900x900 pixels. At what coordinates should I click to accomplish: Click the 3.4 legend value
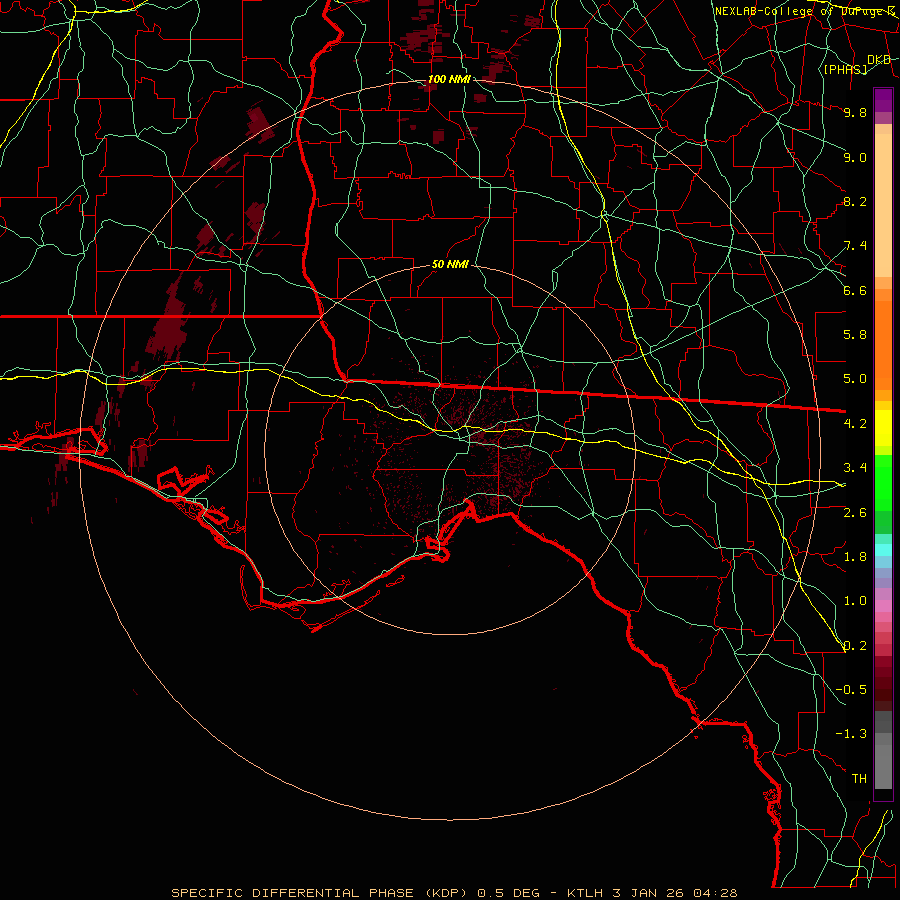tap(855, 468)
